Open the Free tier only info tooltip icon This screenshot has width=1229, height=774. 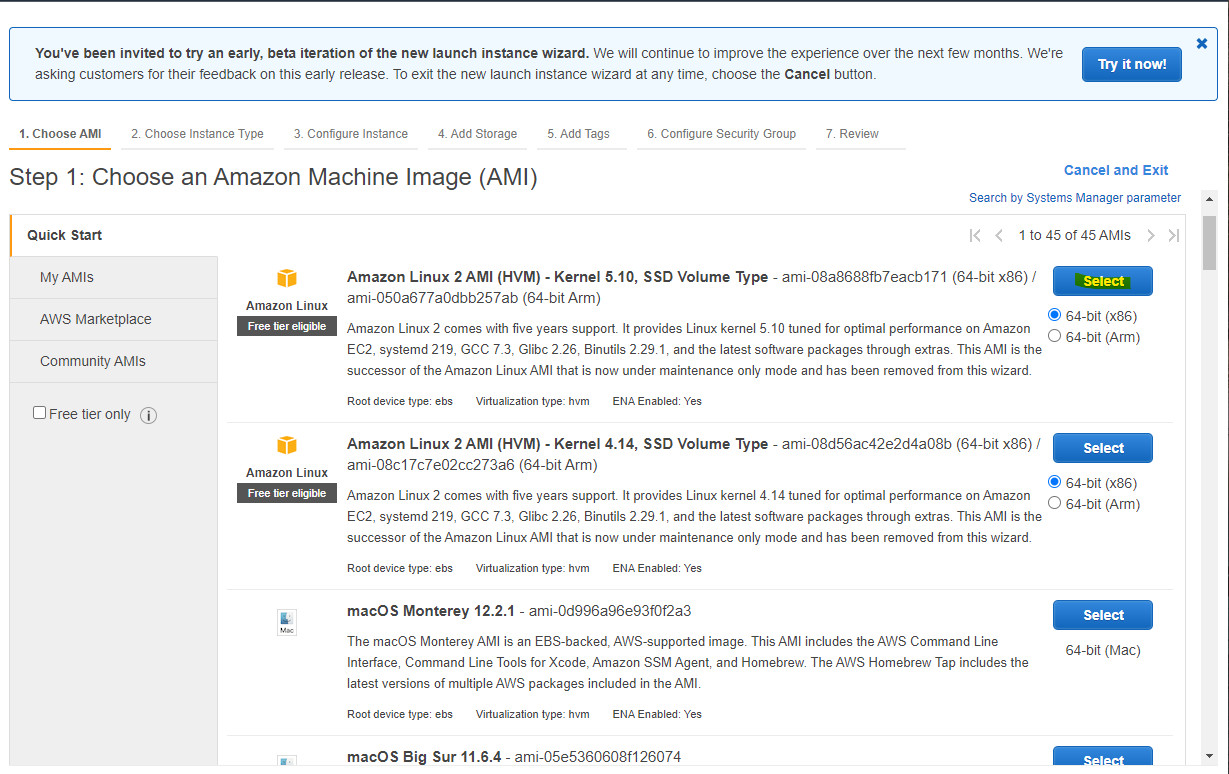tap(148, 415)
